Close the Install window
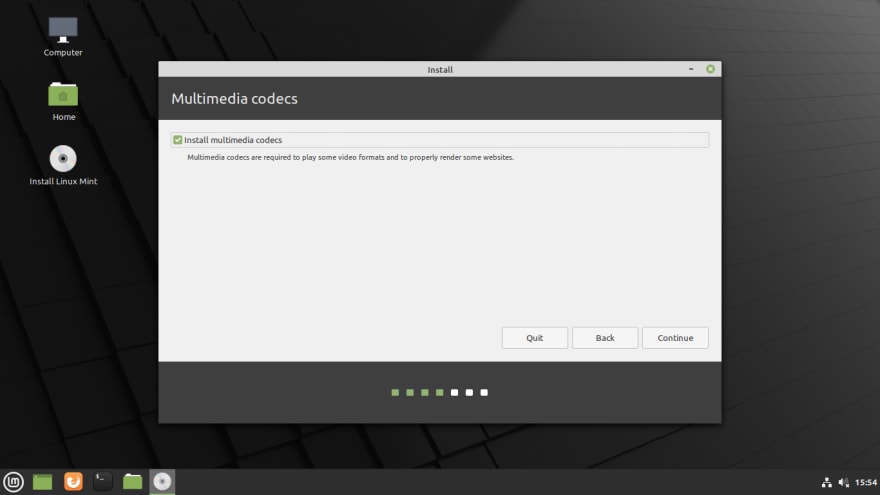Image resolution: width=880 pixels, height=495 pixels. click(711, 69)
